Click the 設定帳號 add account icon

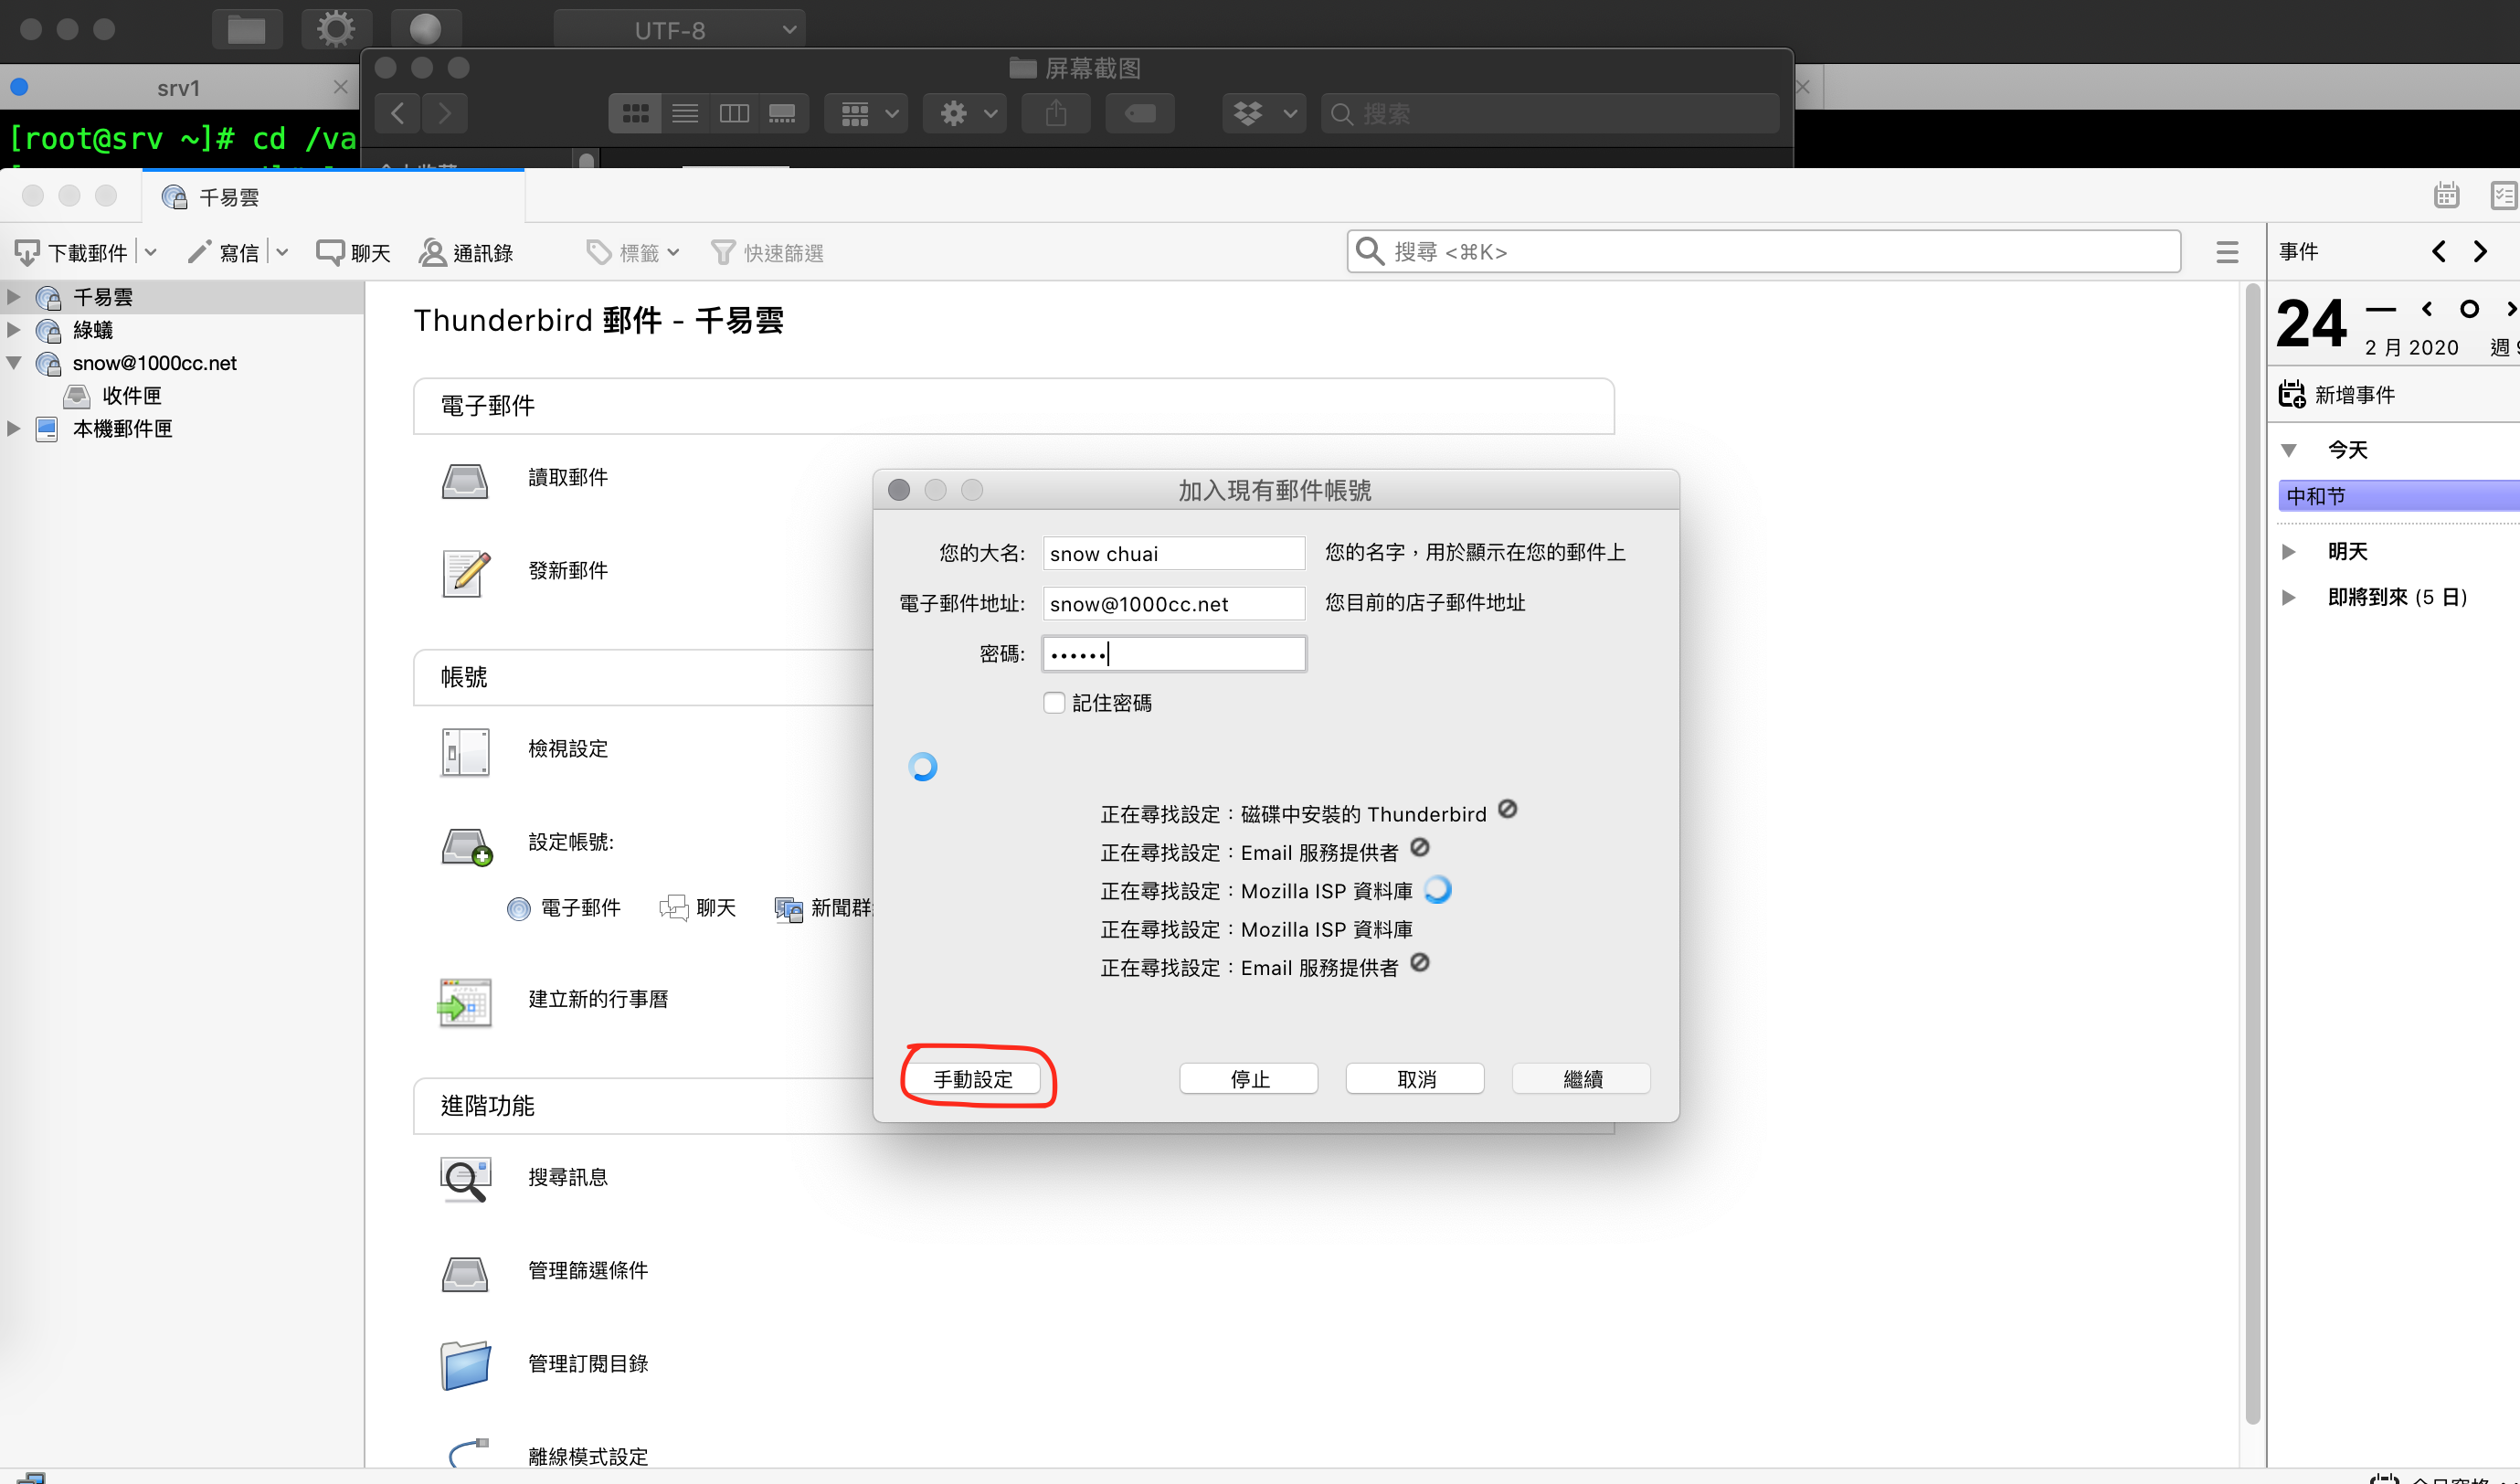(467, 846)
